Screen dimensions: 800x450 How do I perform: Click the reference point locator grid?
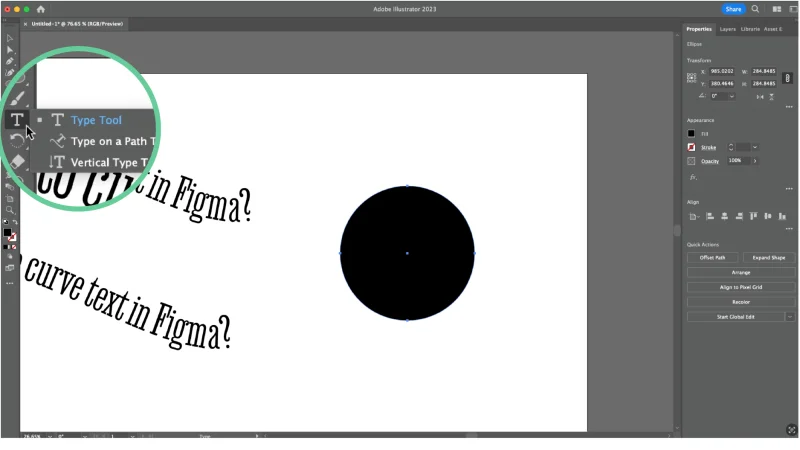(x=691, y=78)
